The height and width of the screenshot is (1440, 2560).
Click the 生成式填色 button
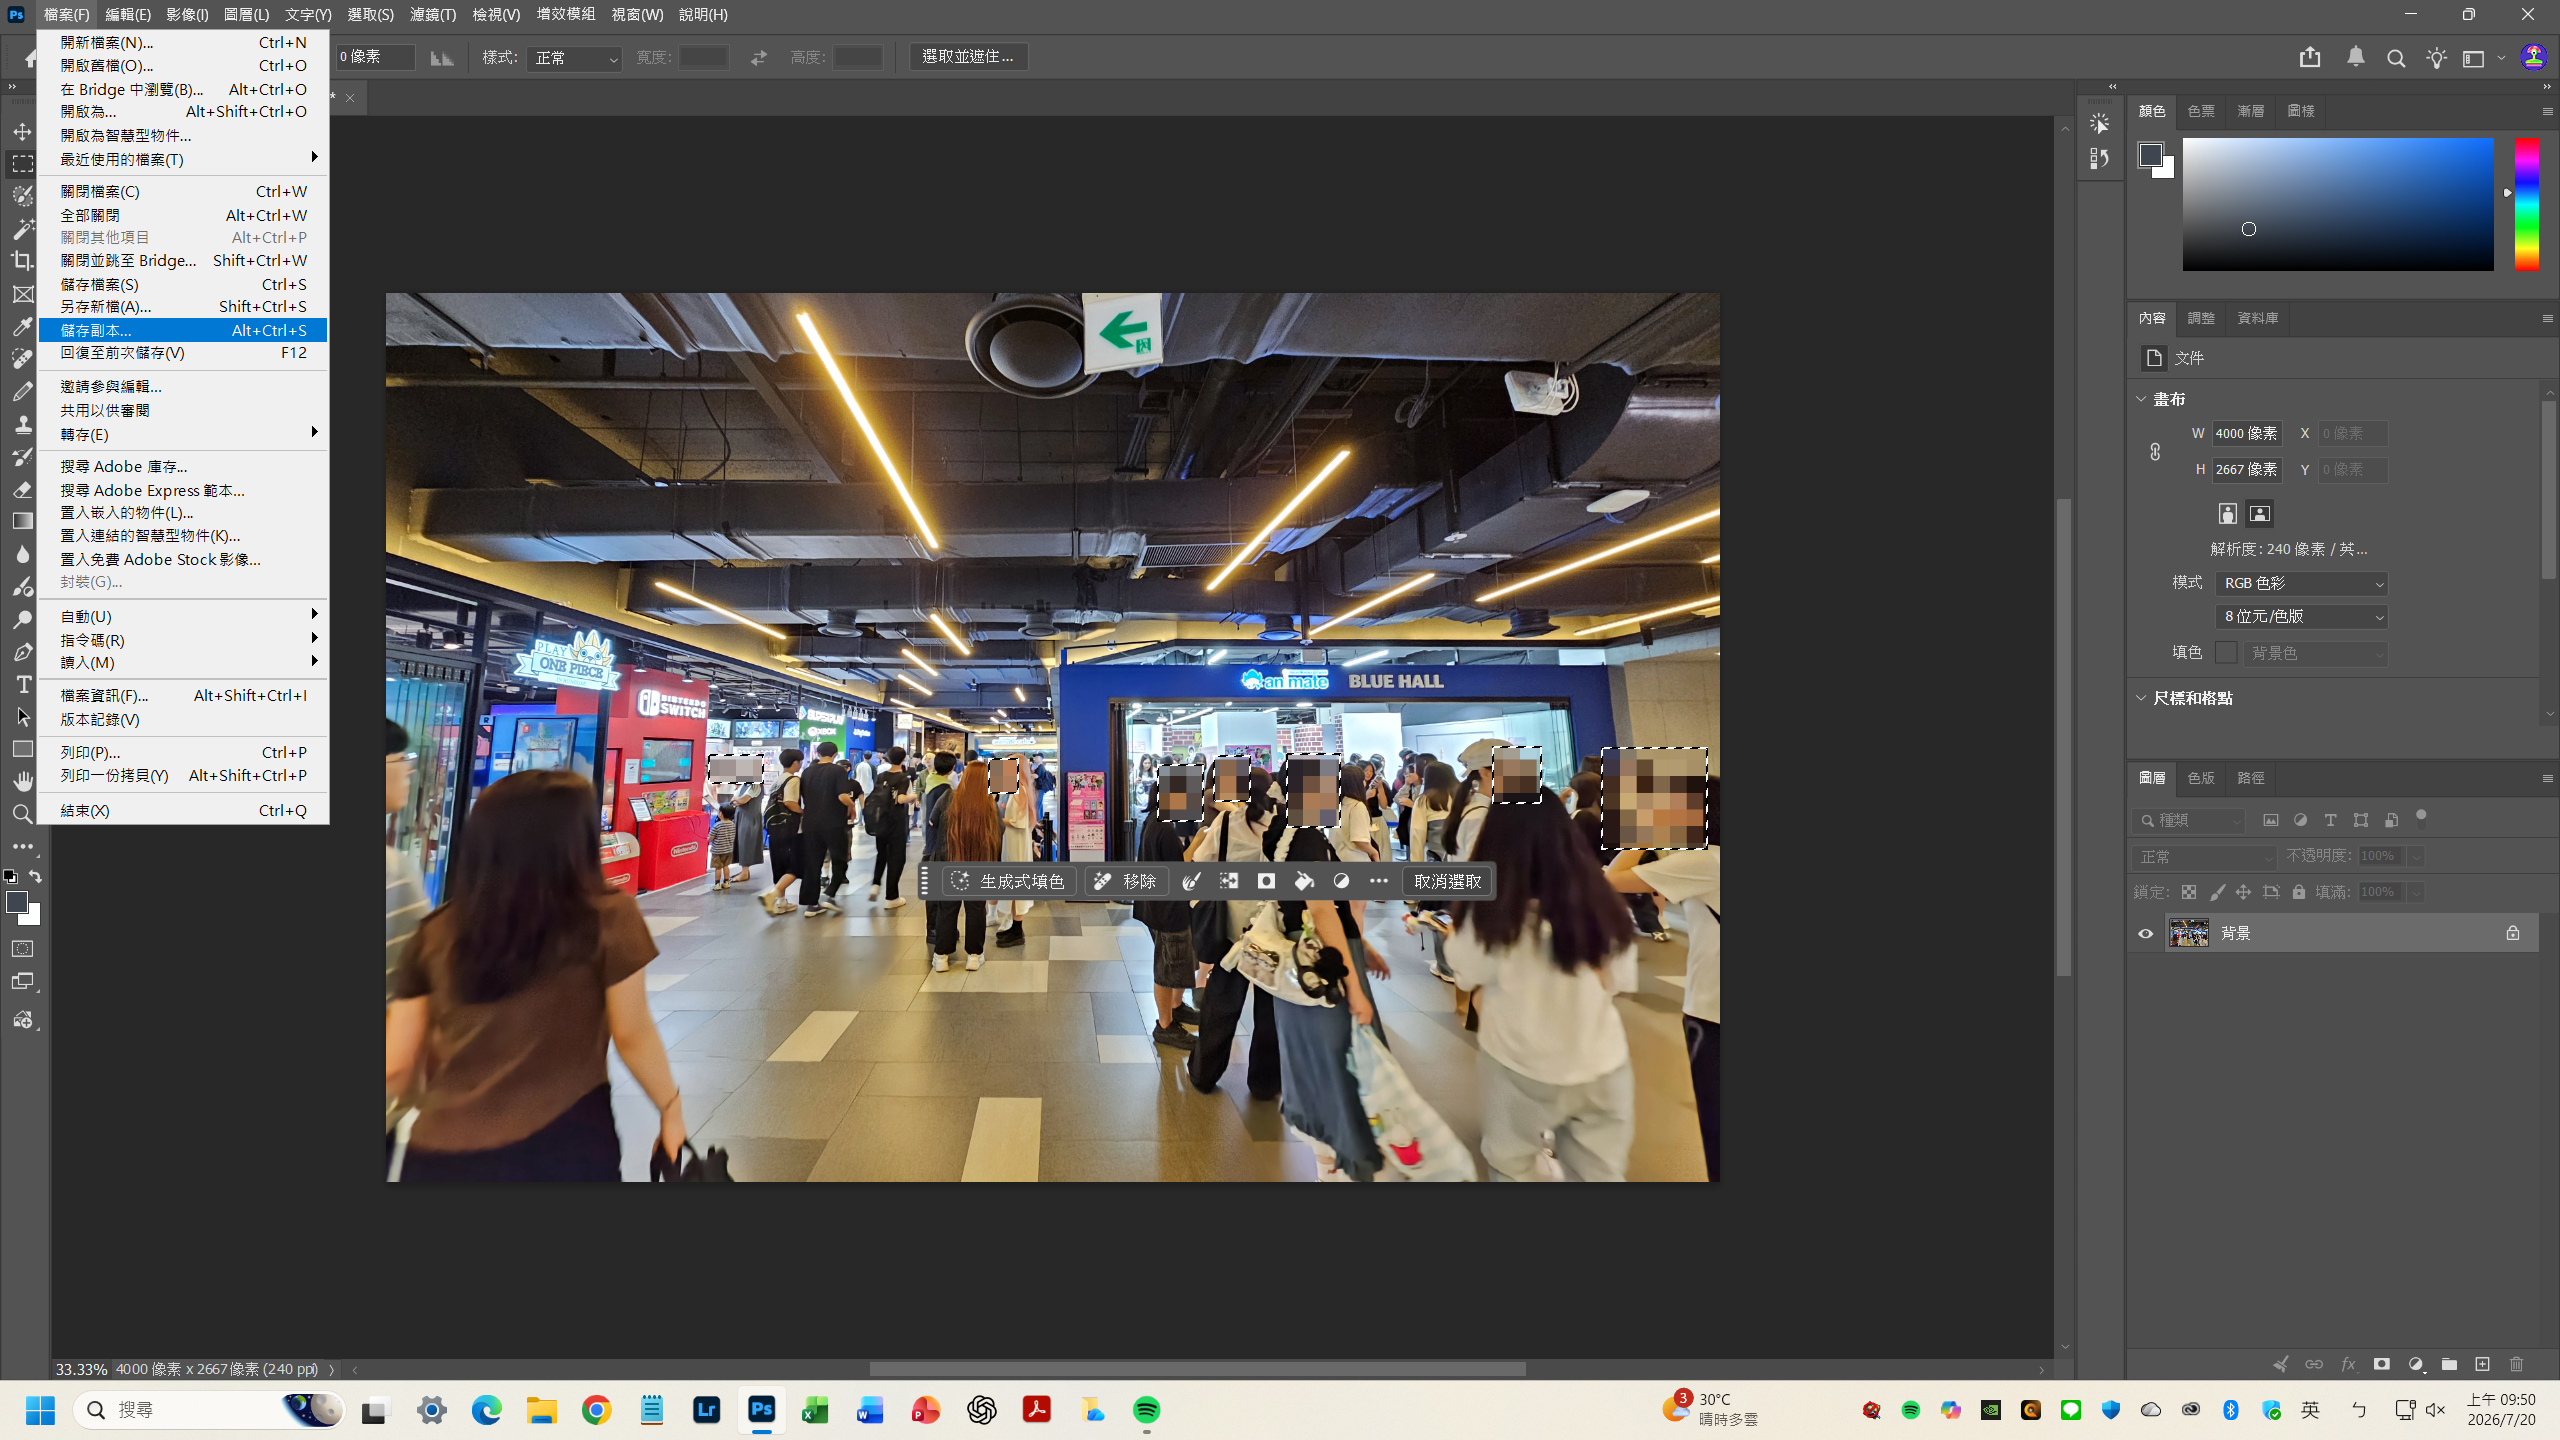pos(1009,881)
